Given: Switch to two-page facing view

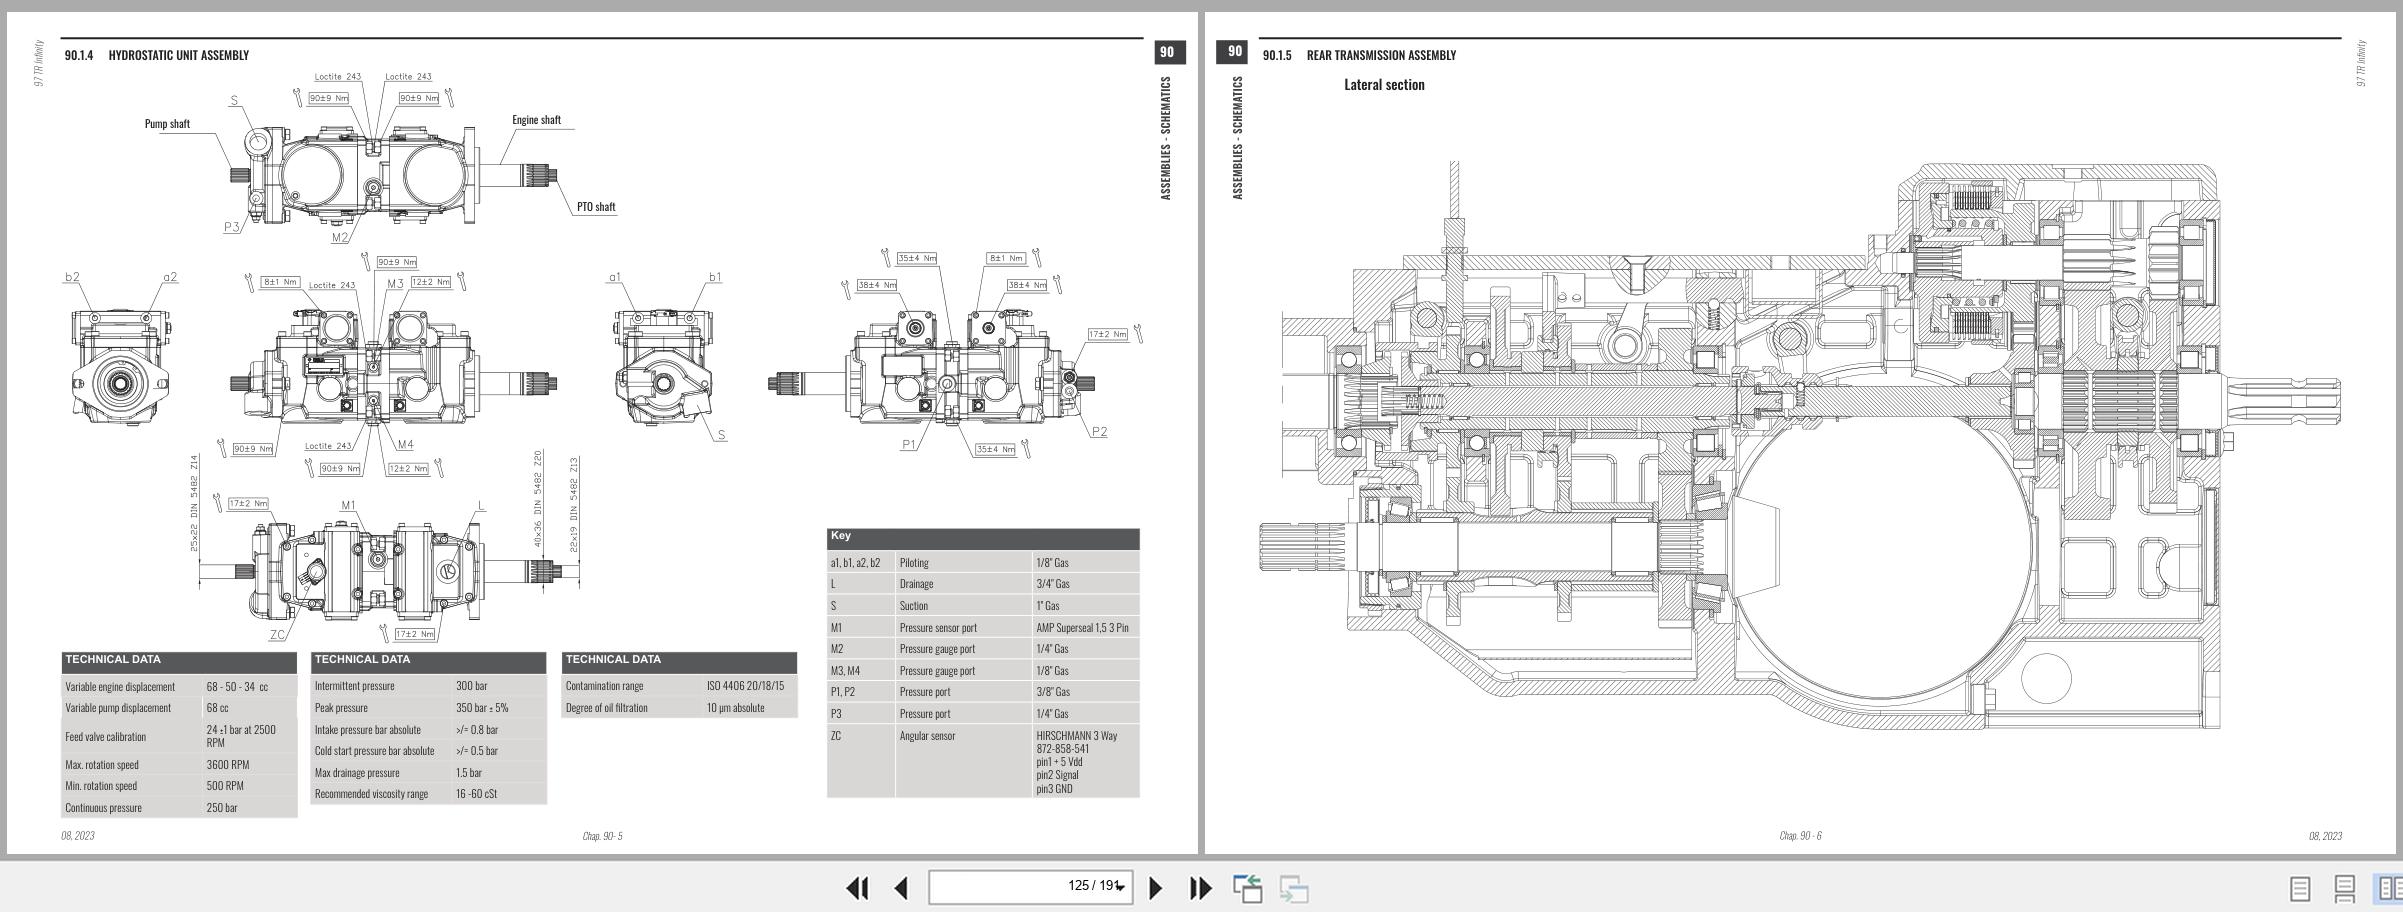Looking at the screenshot, I should [2389, 888].
